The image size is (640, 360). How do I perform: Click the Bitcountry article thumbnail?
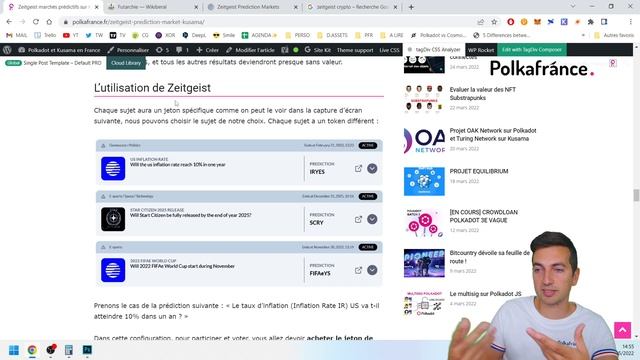[424, 263]
